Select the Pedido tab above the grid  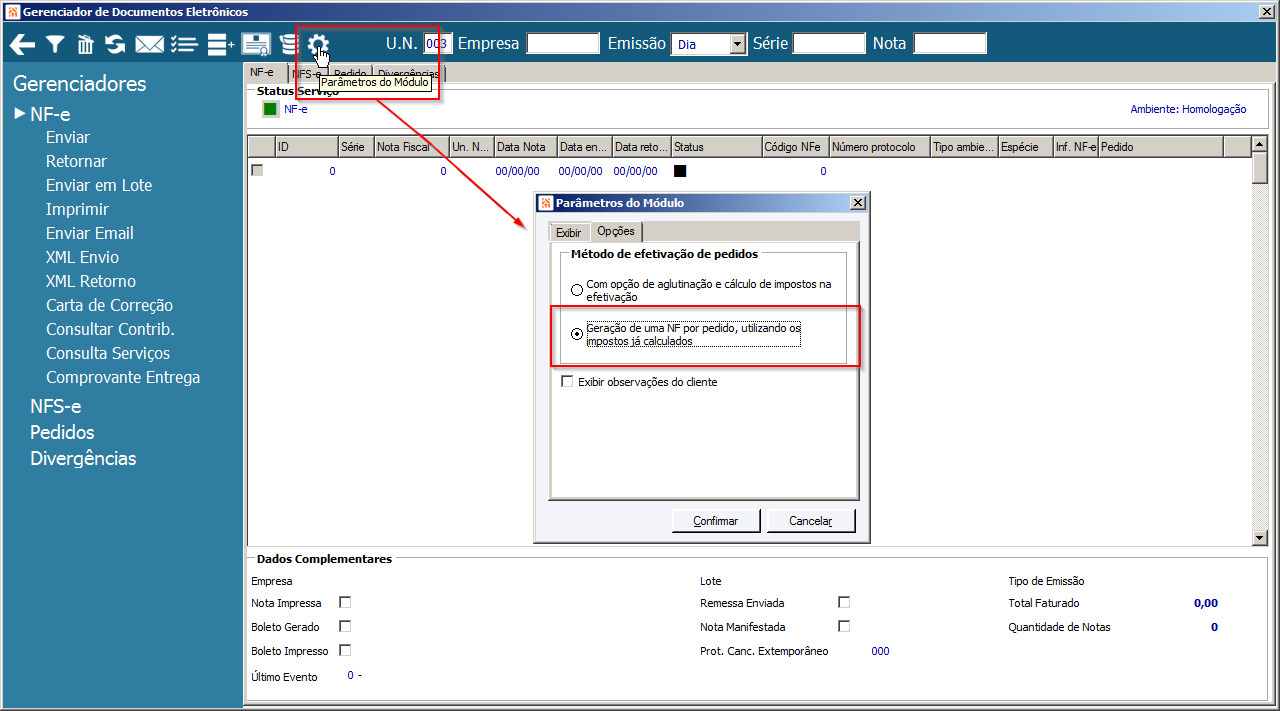click(x=350, y=74)
